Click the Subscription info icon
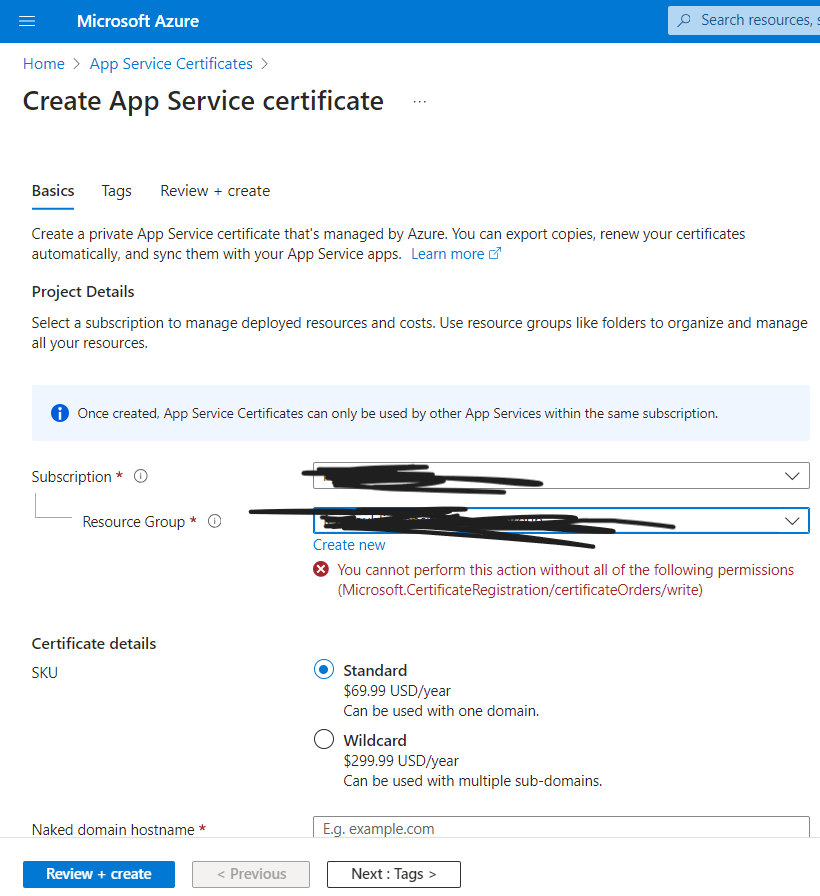 click(140, 475)
